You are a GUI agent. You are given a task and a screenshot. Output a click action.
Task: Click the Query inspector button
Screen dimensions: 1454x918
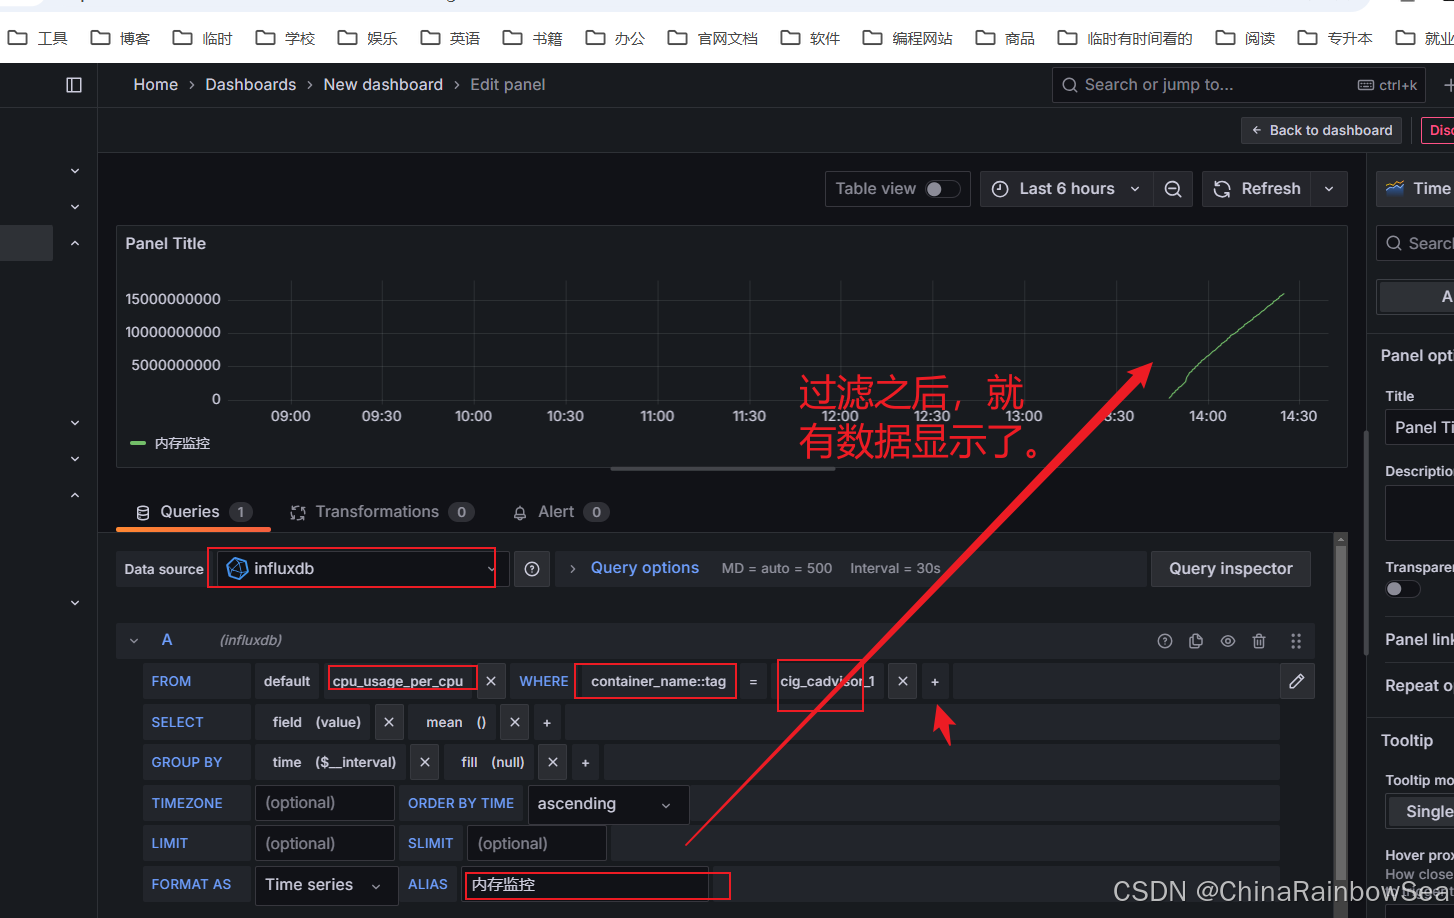point(1230,569)
